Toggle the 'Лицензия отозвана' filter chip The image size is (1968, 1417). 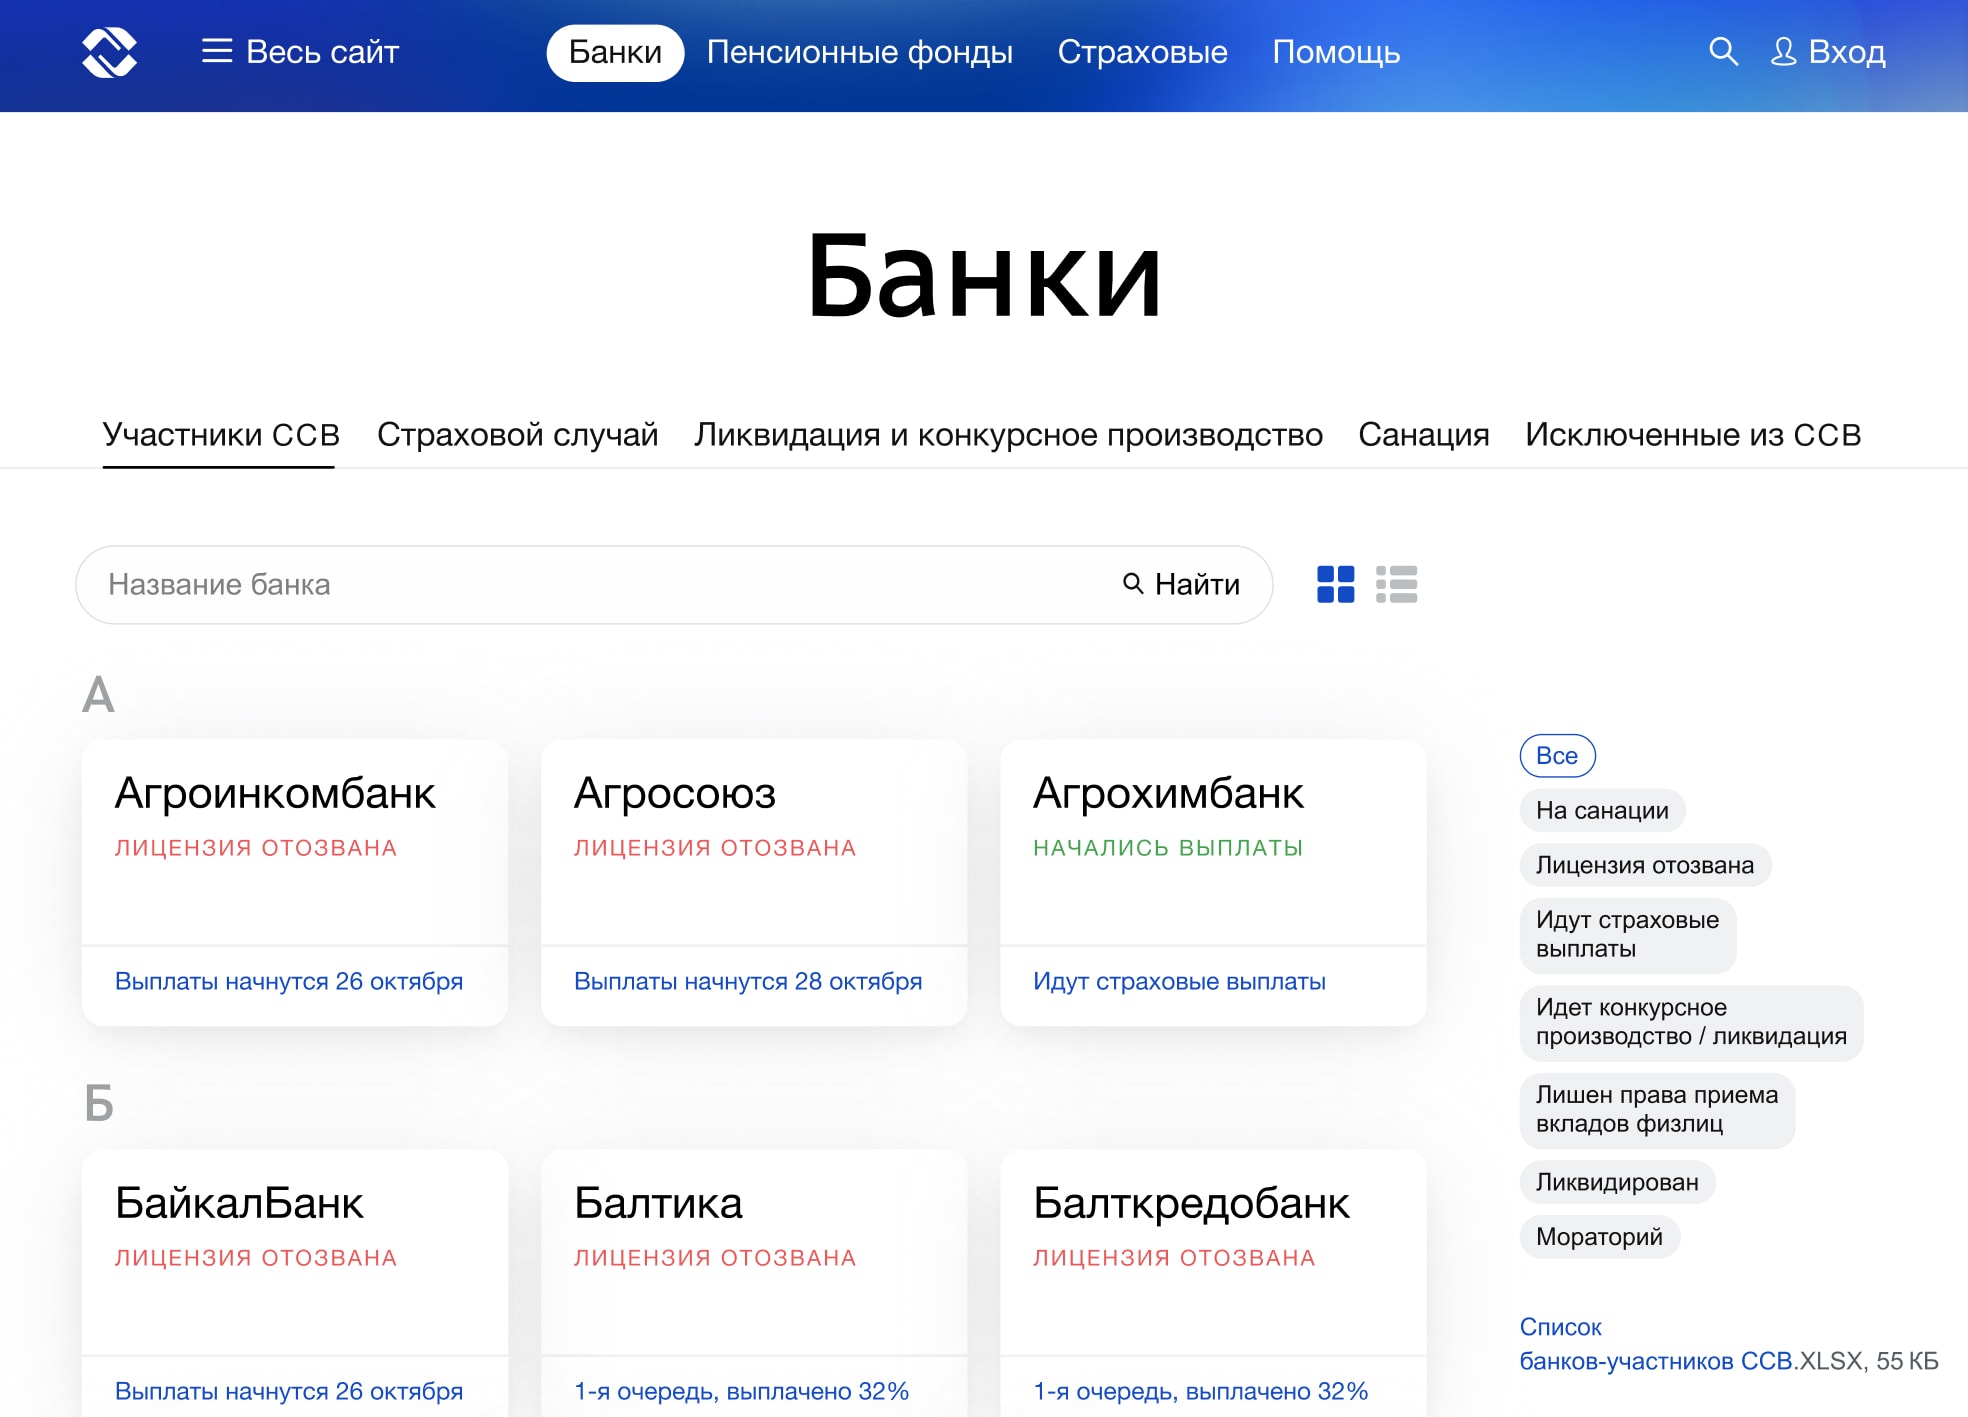(1644, 866)
